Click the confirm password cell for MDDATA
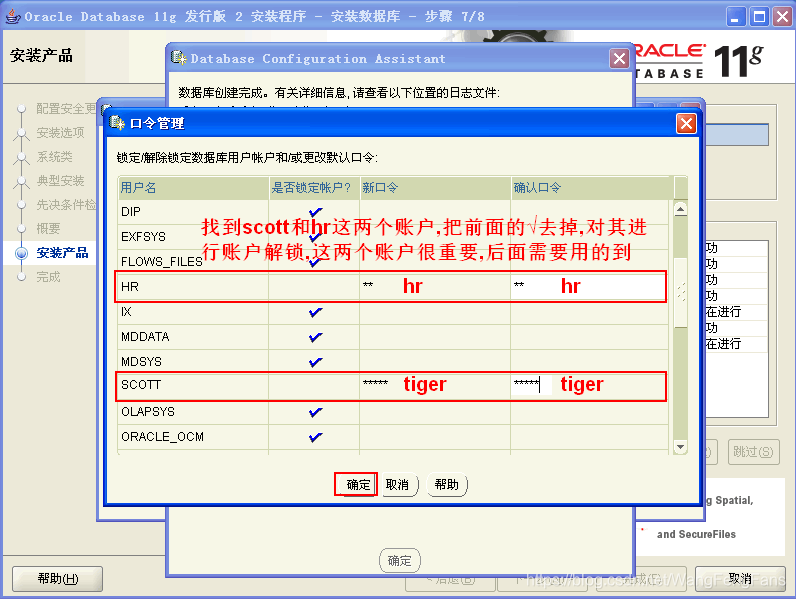 pyautogui.click(x=589, y=337)
